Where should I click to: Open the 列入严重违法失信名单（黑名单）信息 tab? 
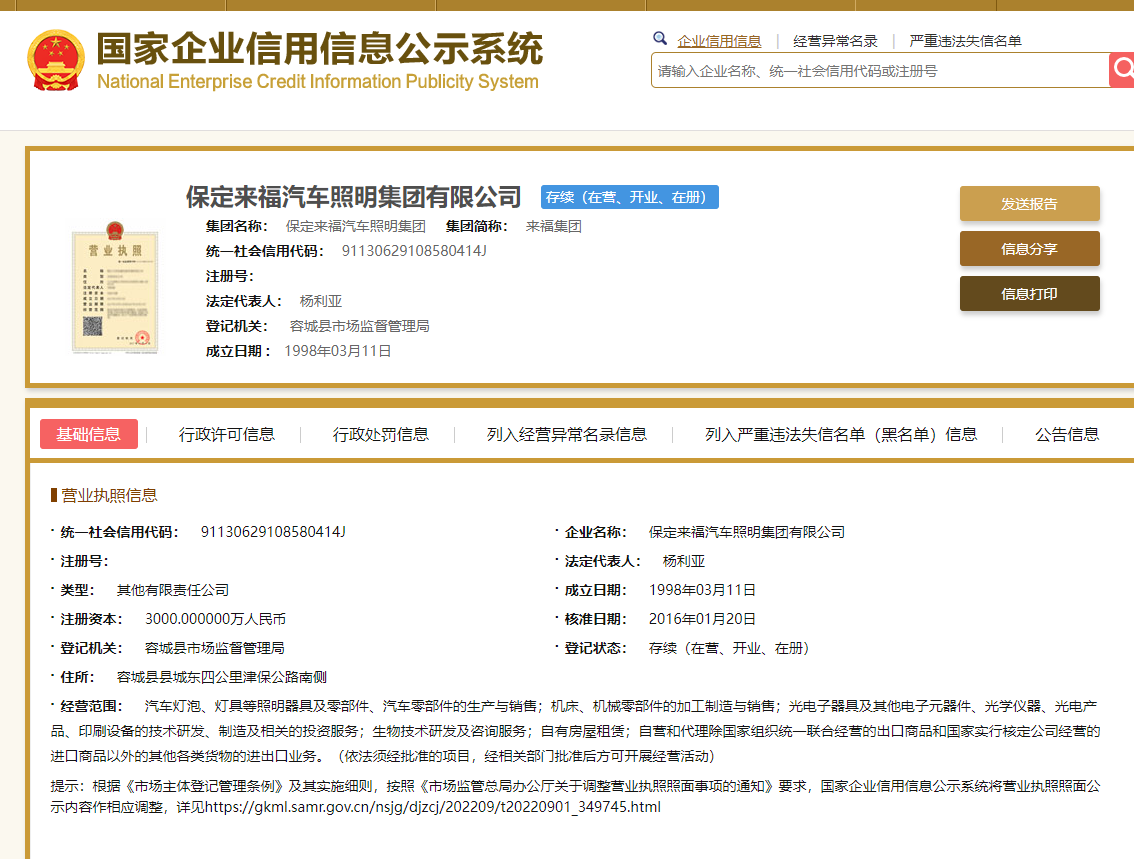pos(841,434)
